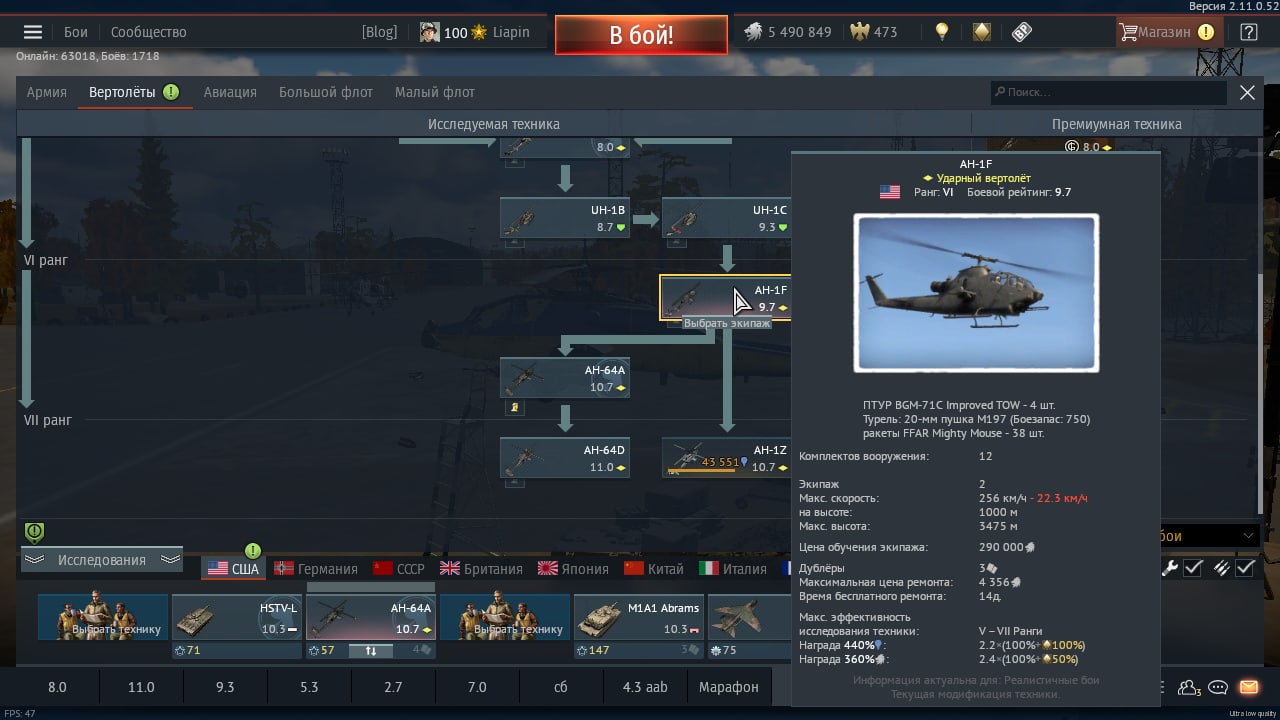
Task: Click first empty Выбрать технику crew slot
Action: (x=103, y=617)
